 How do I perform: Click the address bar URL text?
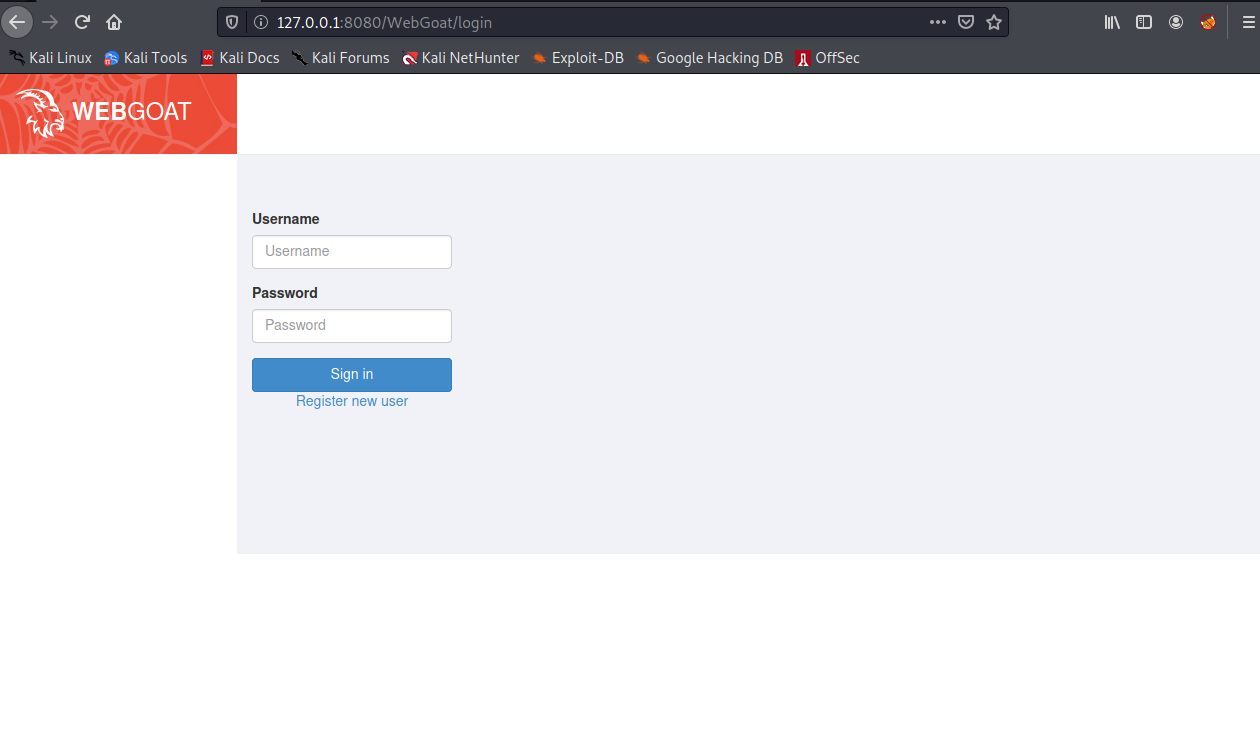[384, 22]
